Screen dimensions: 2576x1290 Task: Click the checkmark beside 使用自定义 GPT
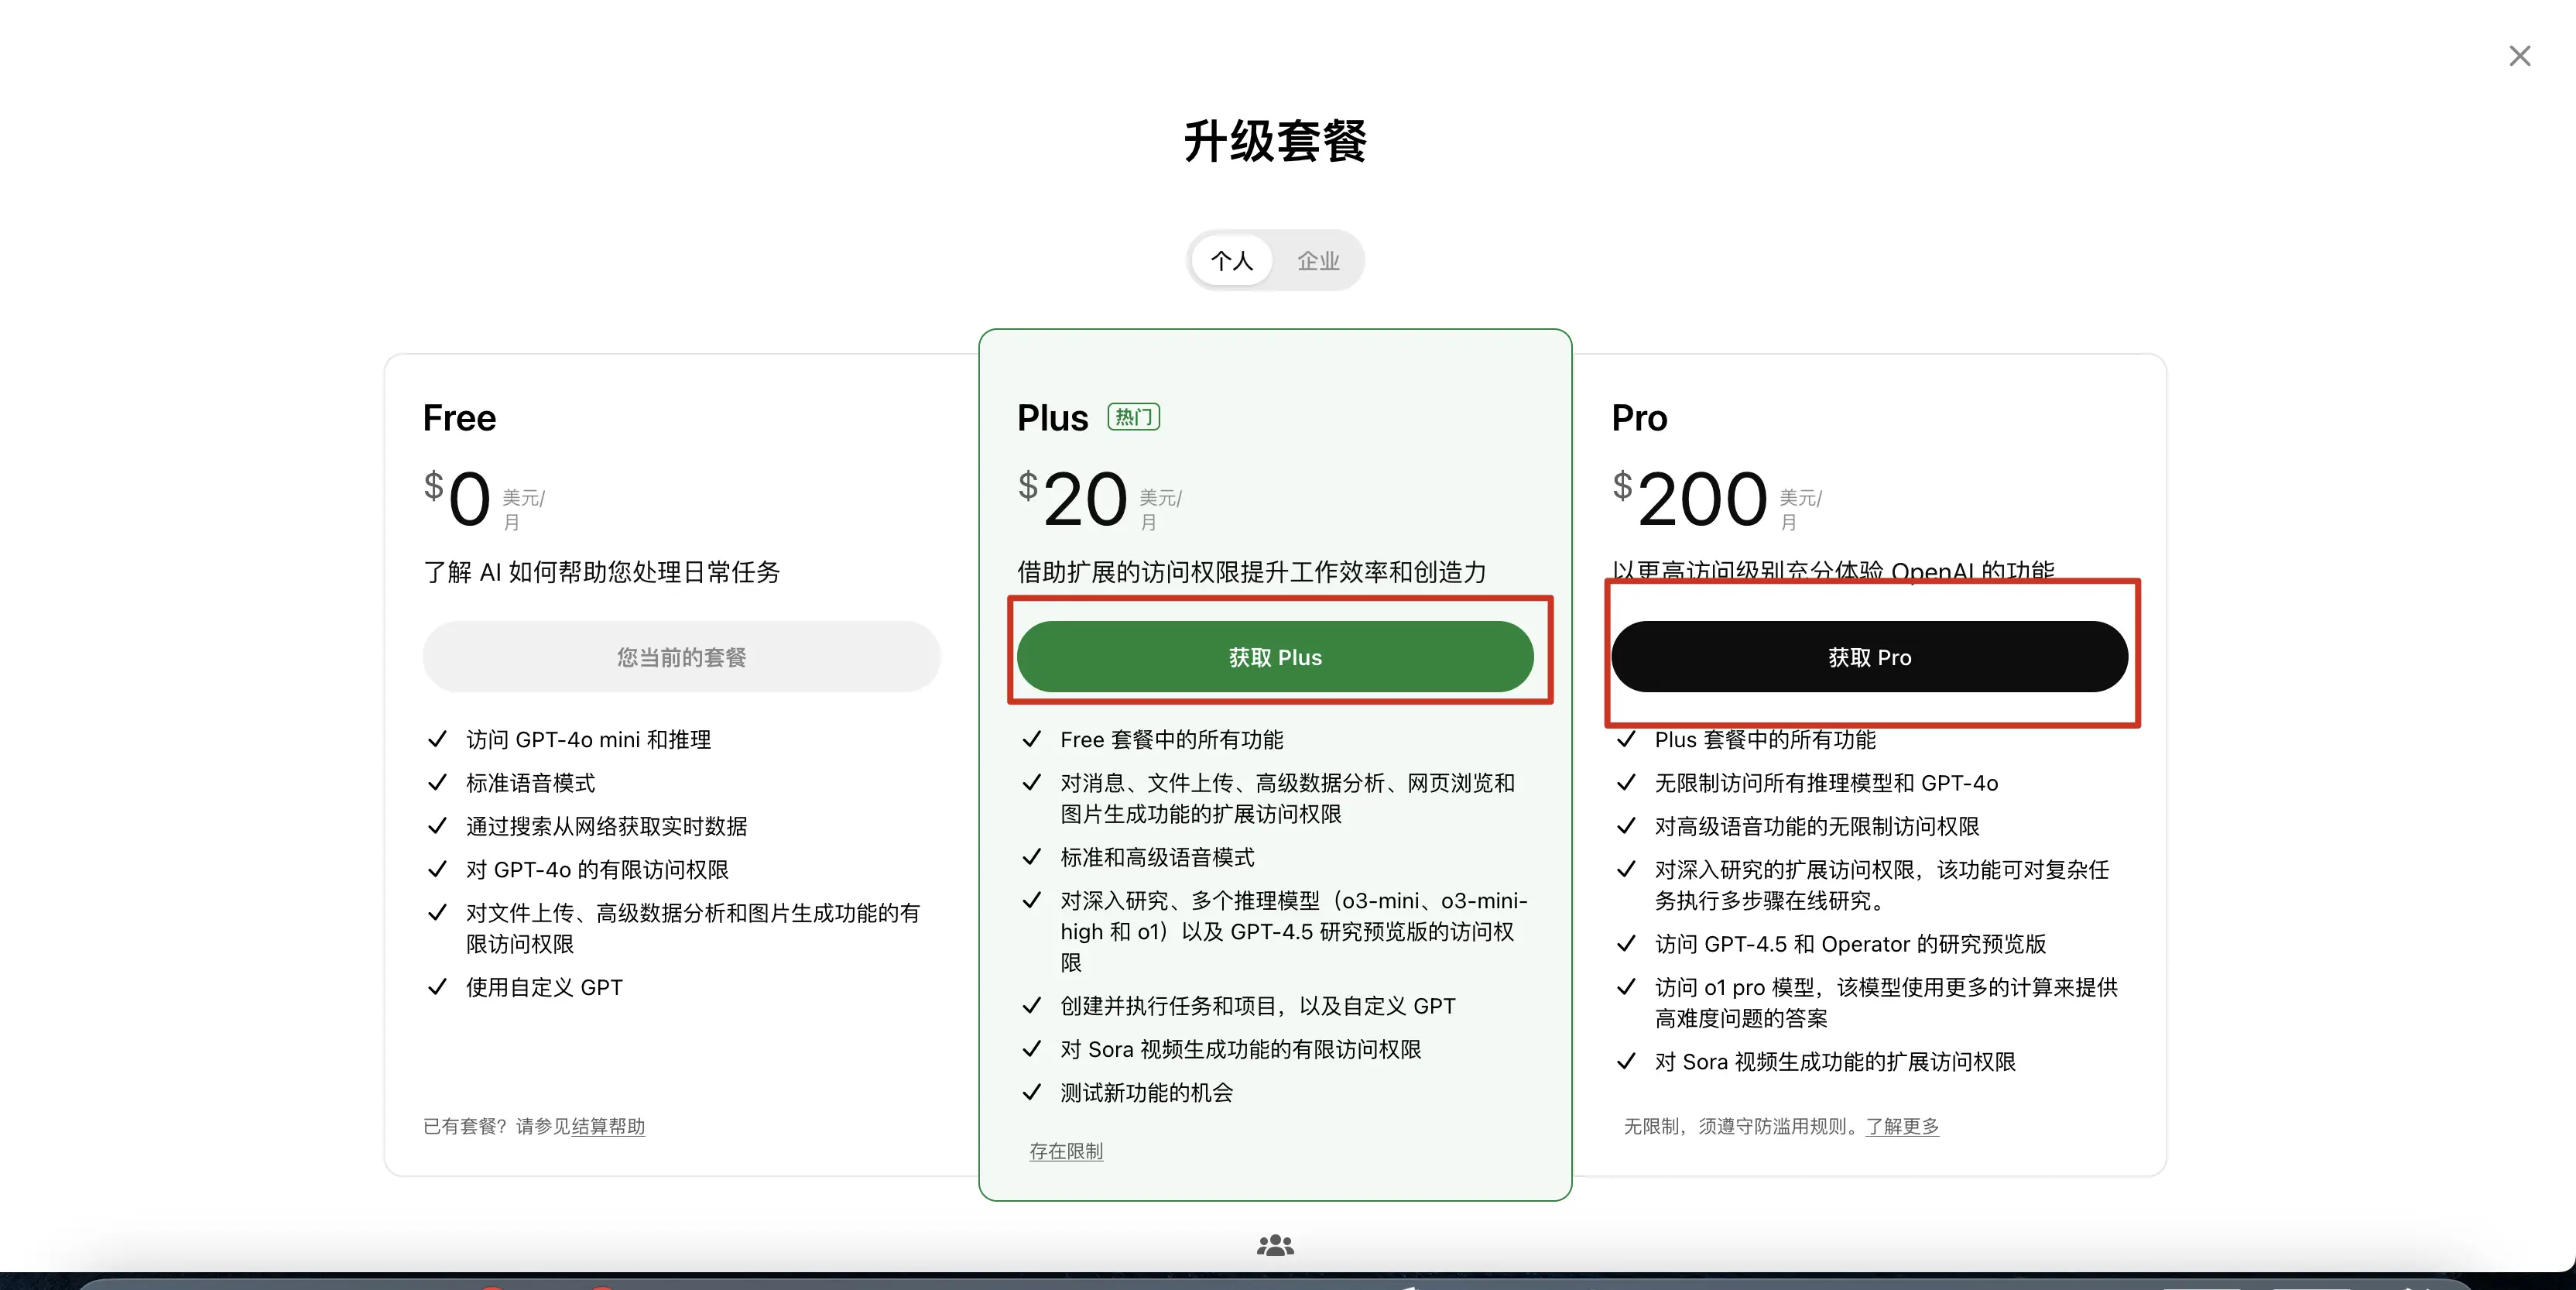click(437, 988)
